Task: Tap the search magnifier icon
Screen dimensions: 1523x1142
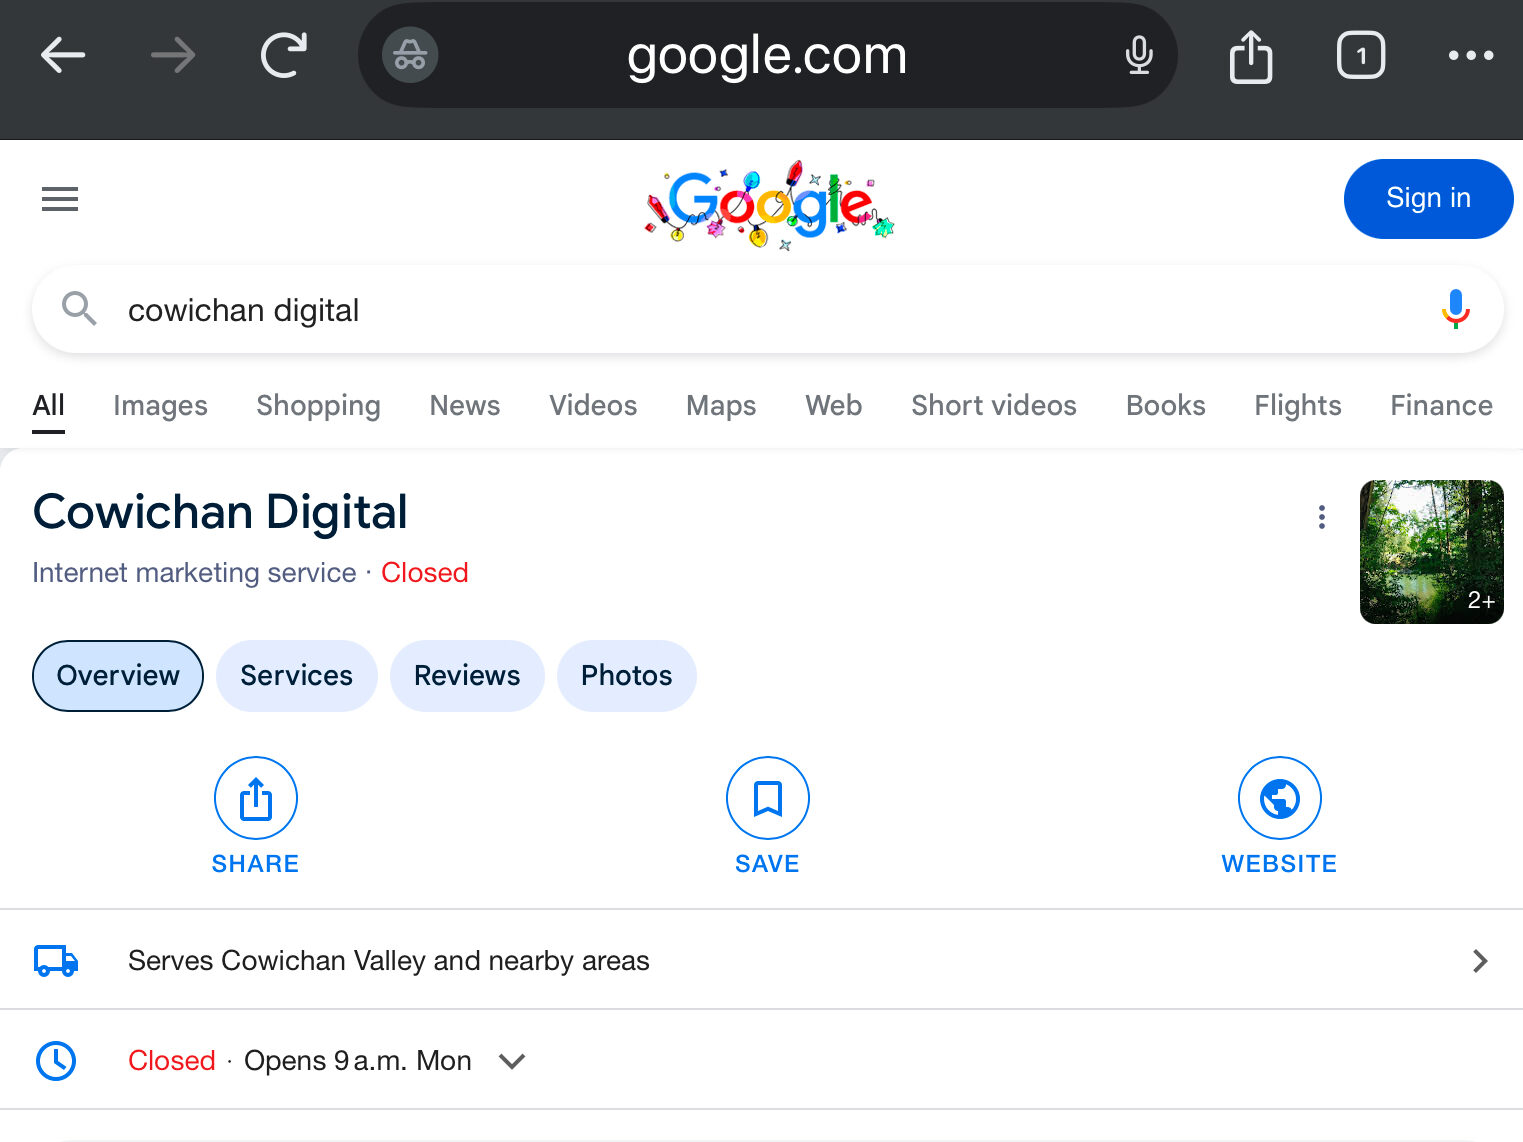Action: [79, 309]
